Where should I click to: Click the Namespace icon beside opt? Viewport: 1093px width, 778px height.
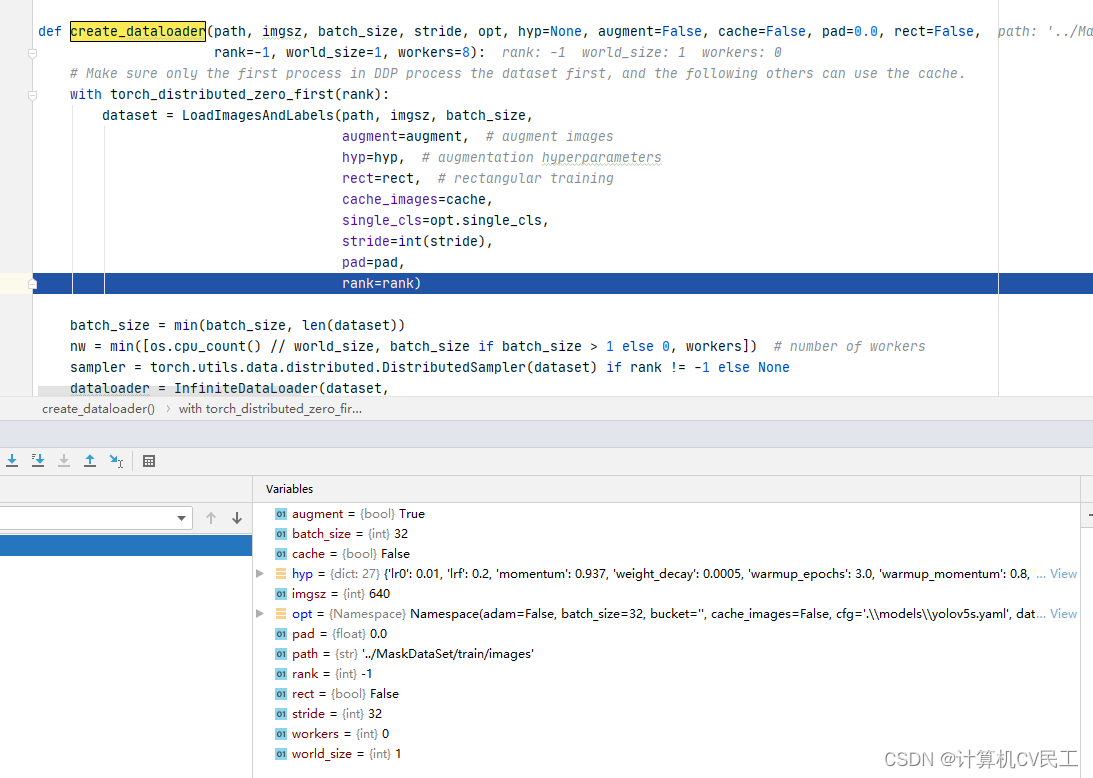click(x=281, y=613)
